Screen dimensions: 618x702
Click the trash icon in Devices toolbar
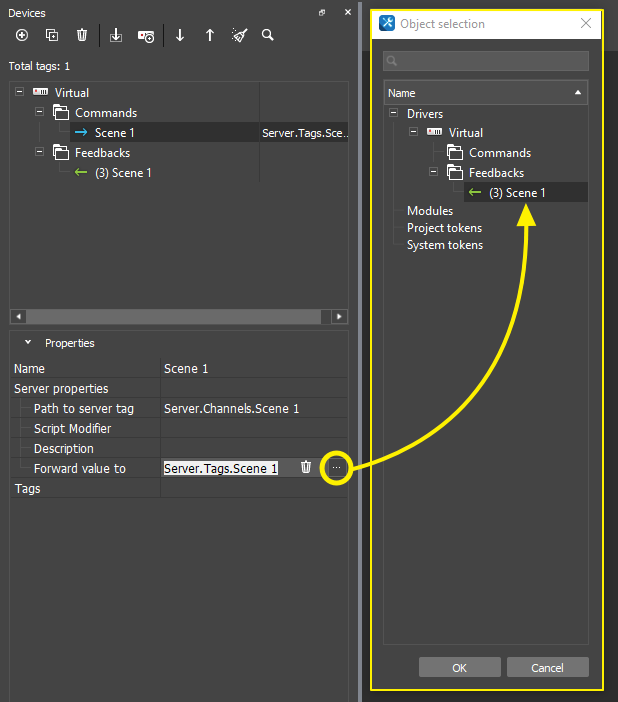[x=82, y=35]
